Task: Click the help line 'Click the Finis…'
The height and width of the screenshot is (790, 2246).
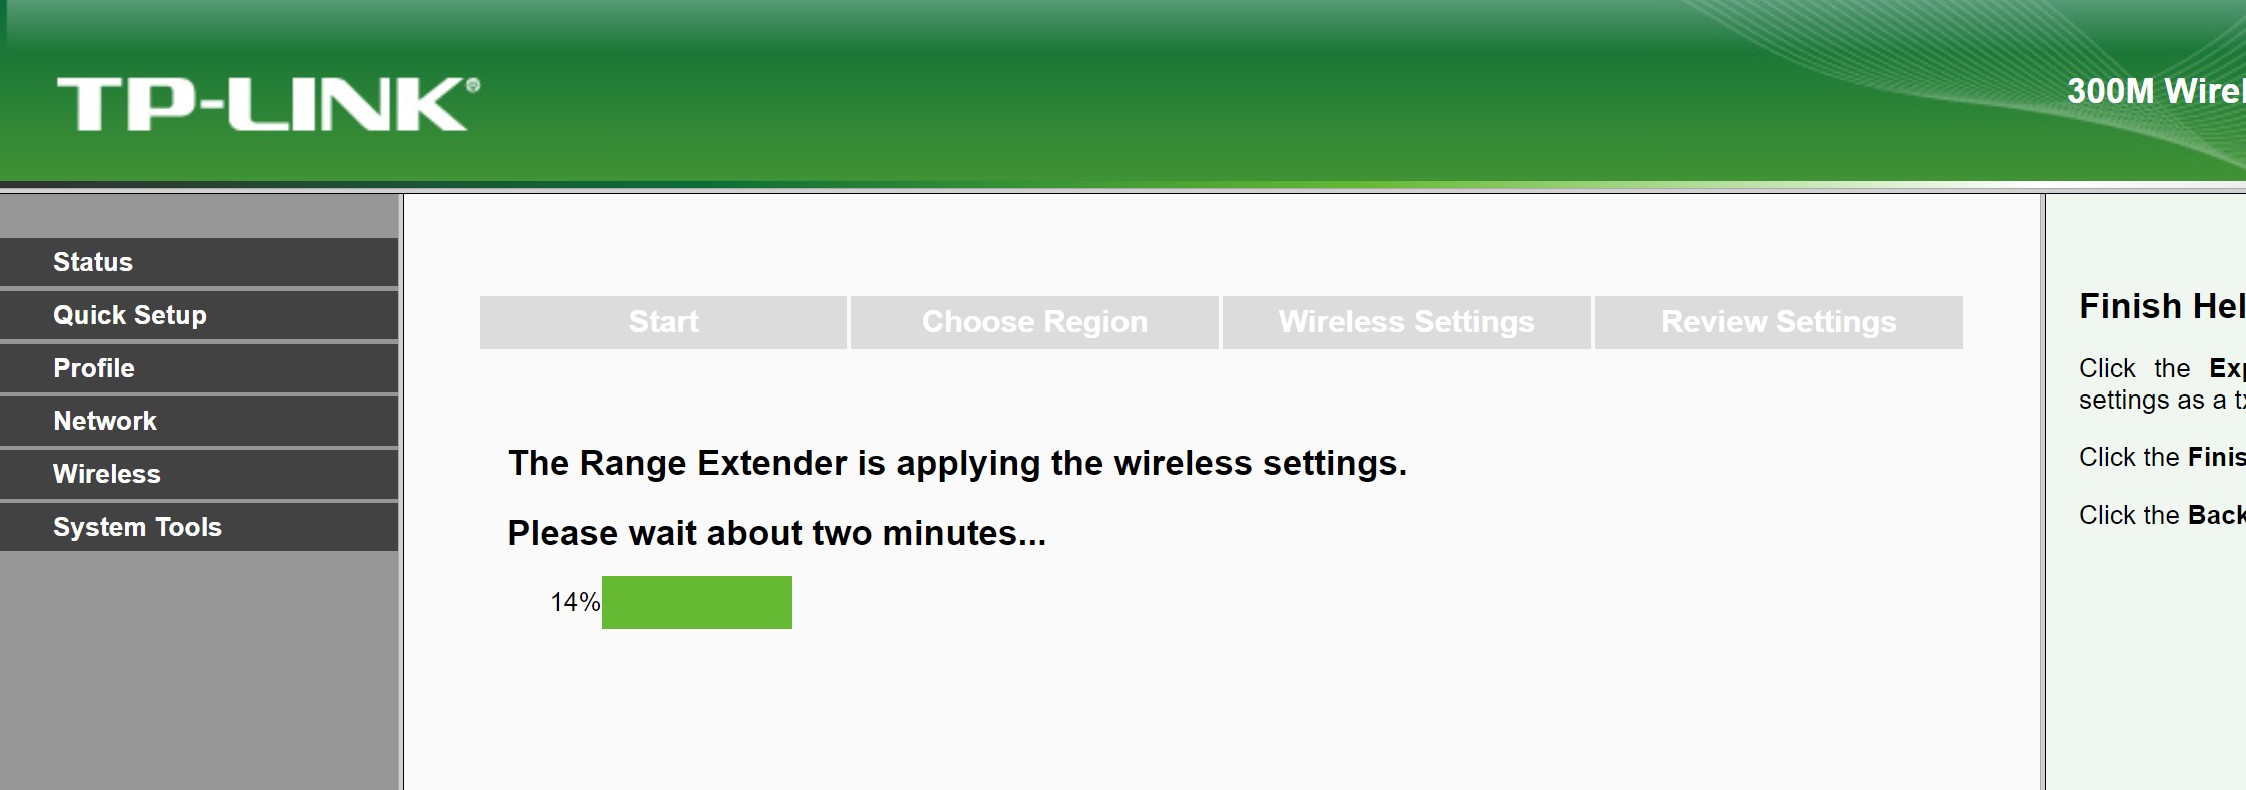Action: tap(2160, 457)
